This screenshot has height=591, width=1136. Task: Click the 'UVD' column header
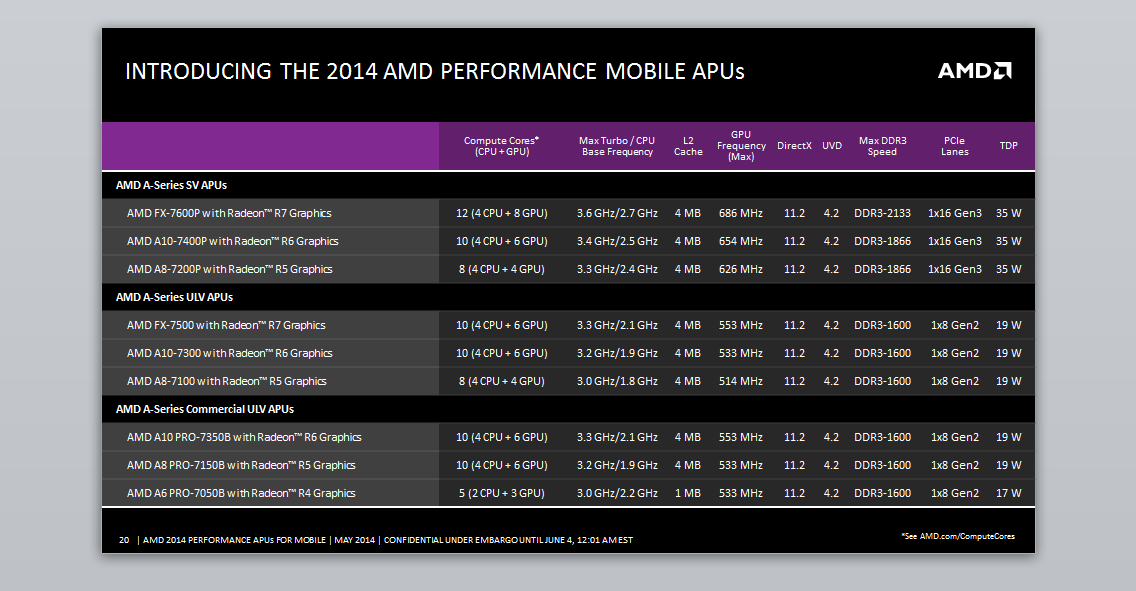832,146
